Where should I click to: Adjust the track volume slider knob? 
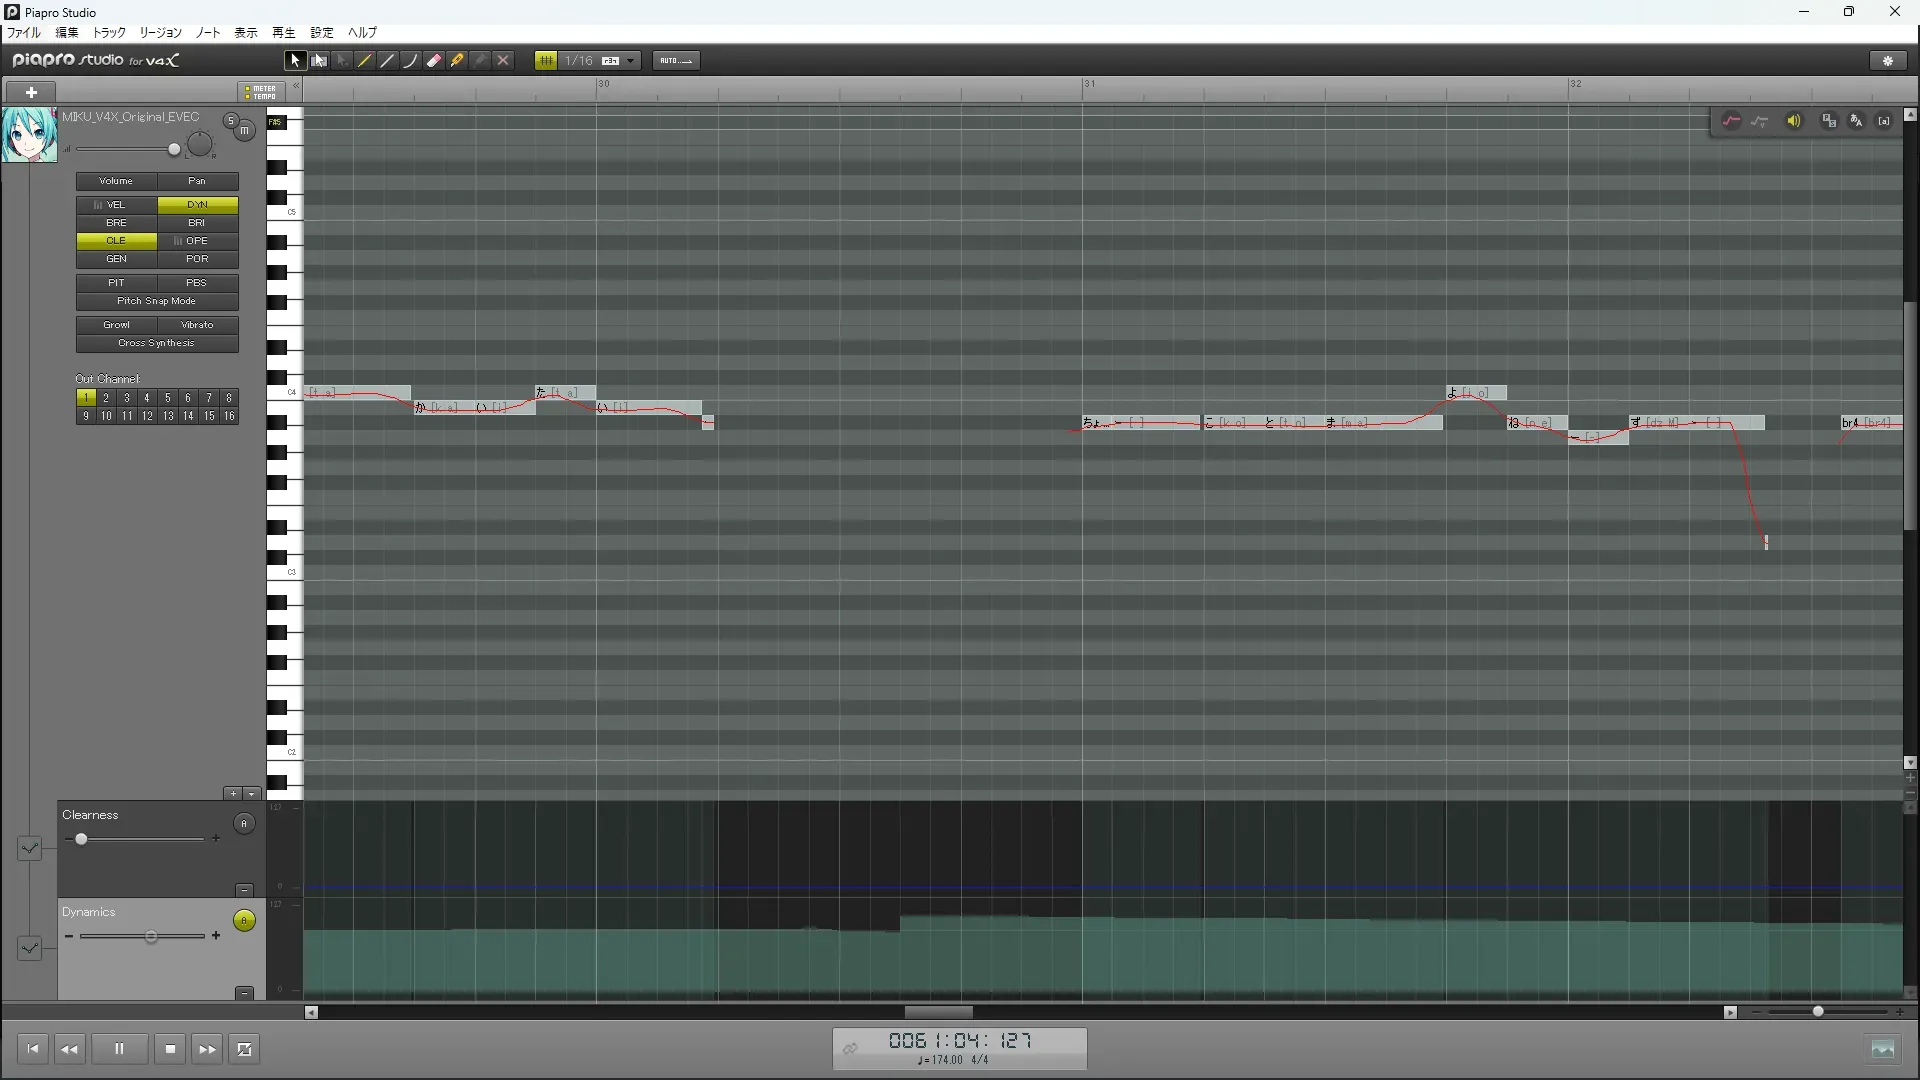174,150
